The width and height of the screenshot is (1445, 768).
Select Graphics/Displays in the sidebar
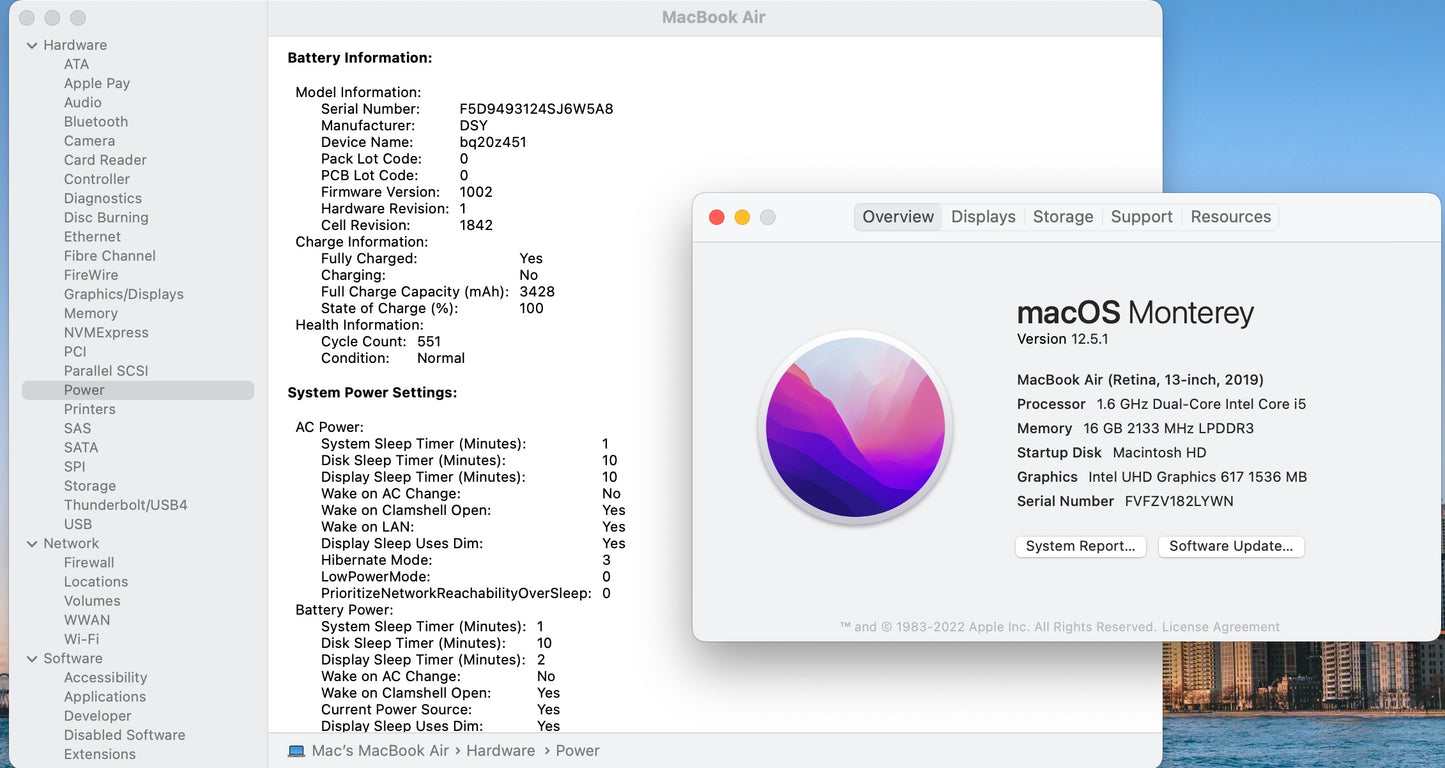[x=124, y=294]
